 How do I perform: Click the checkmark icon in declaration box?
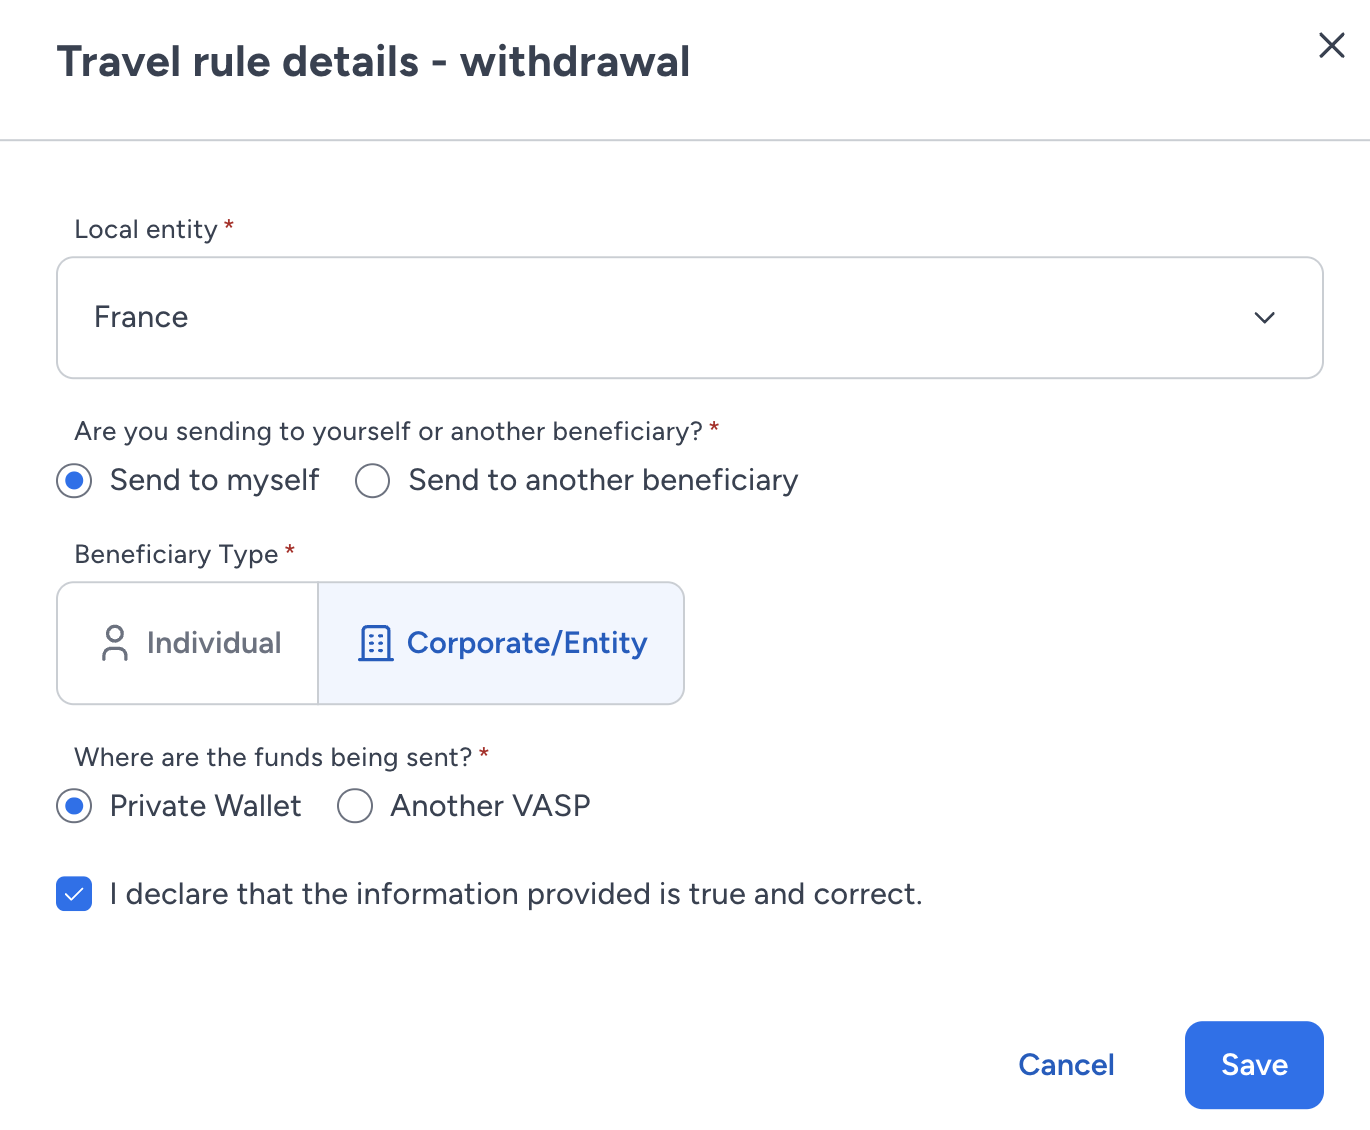coord(74,894)
